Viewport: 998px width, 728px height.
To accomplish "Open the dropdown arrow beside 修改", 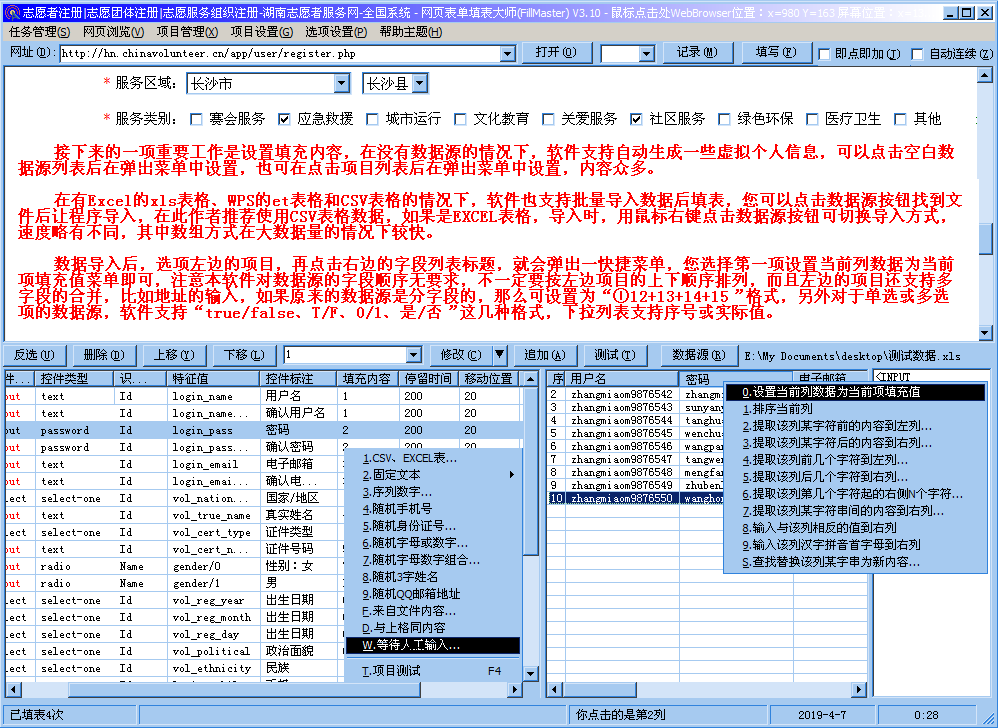I will click(500, 355).
